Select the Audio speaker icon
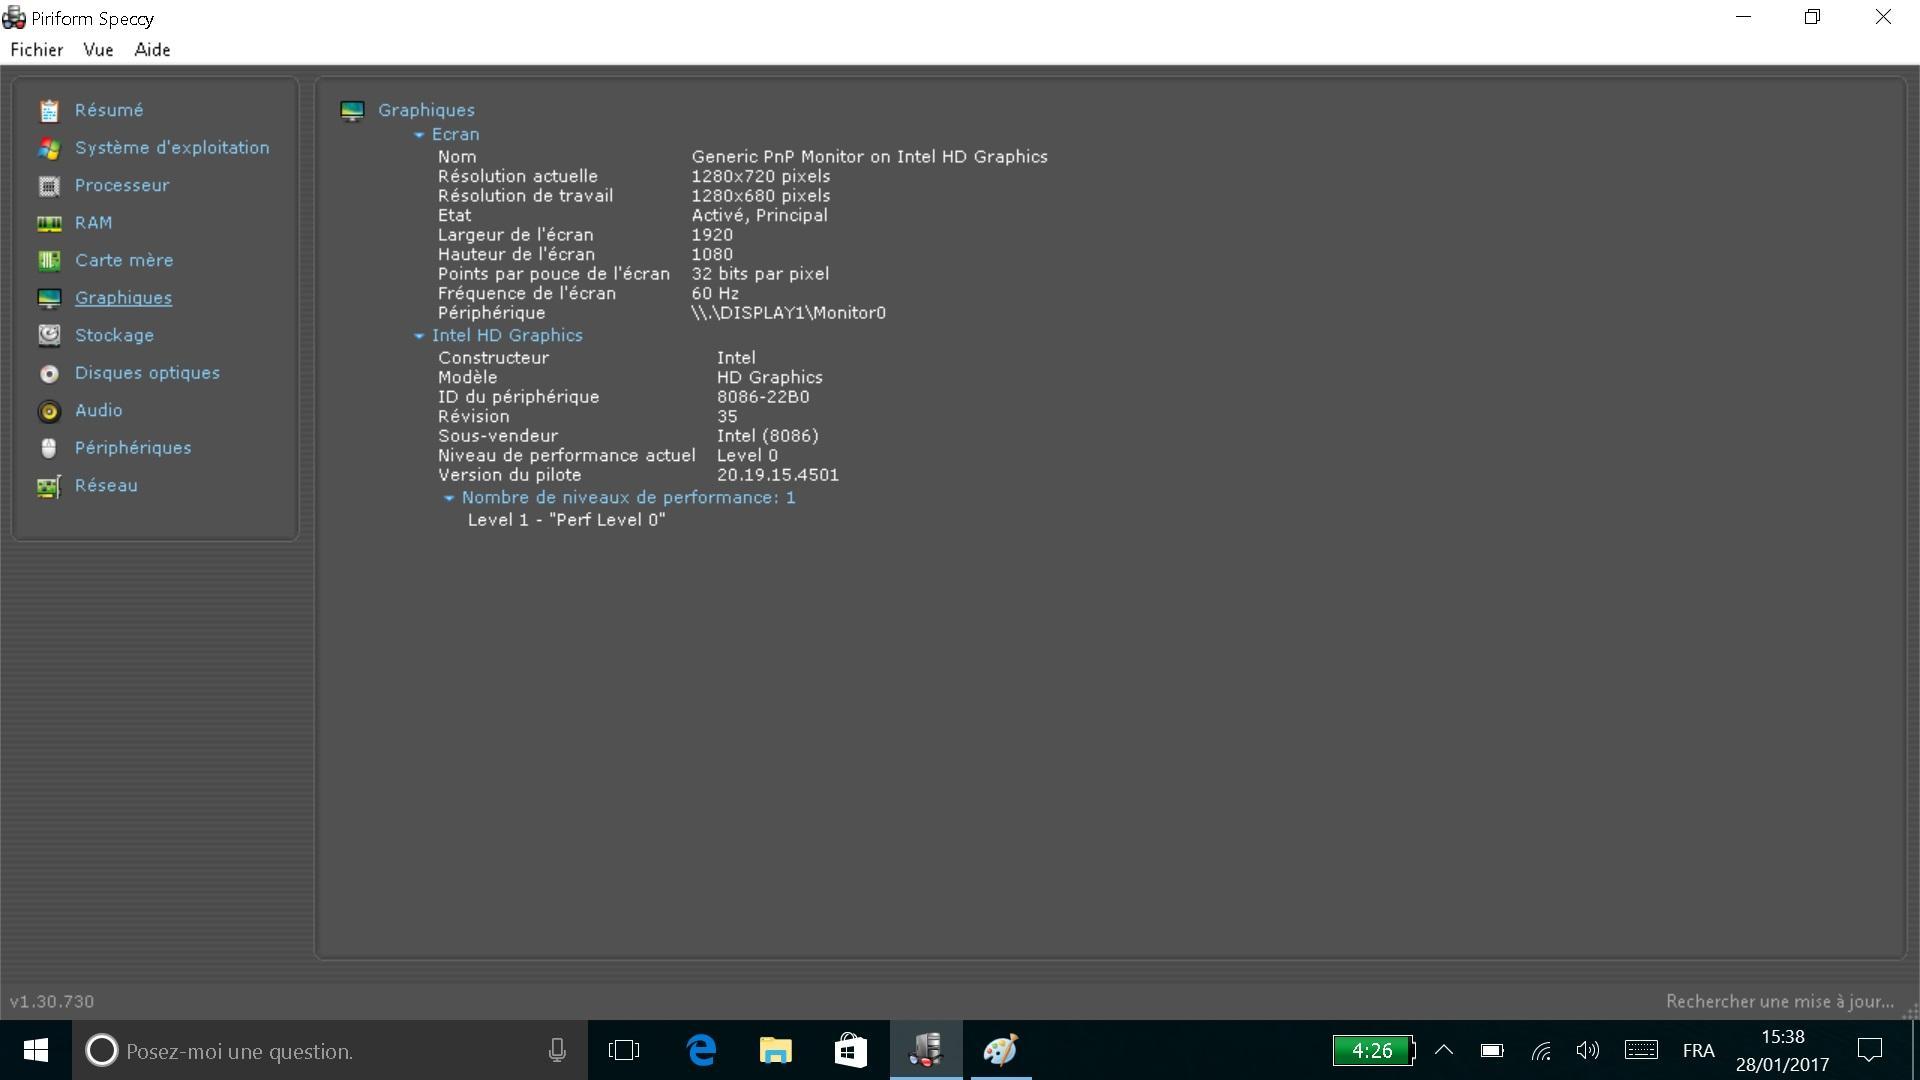The image size is (1920, 1080). click(x=49, y=411)
